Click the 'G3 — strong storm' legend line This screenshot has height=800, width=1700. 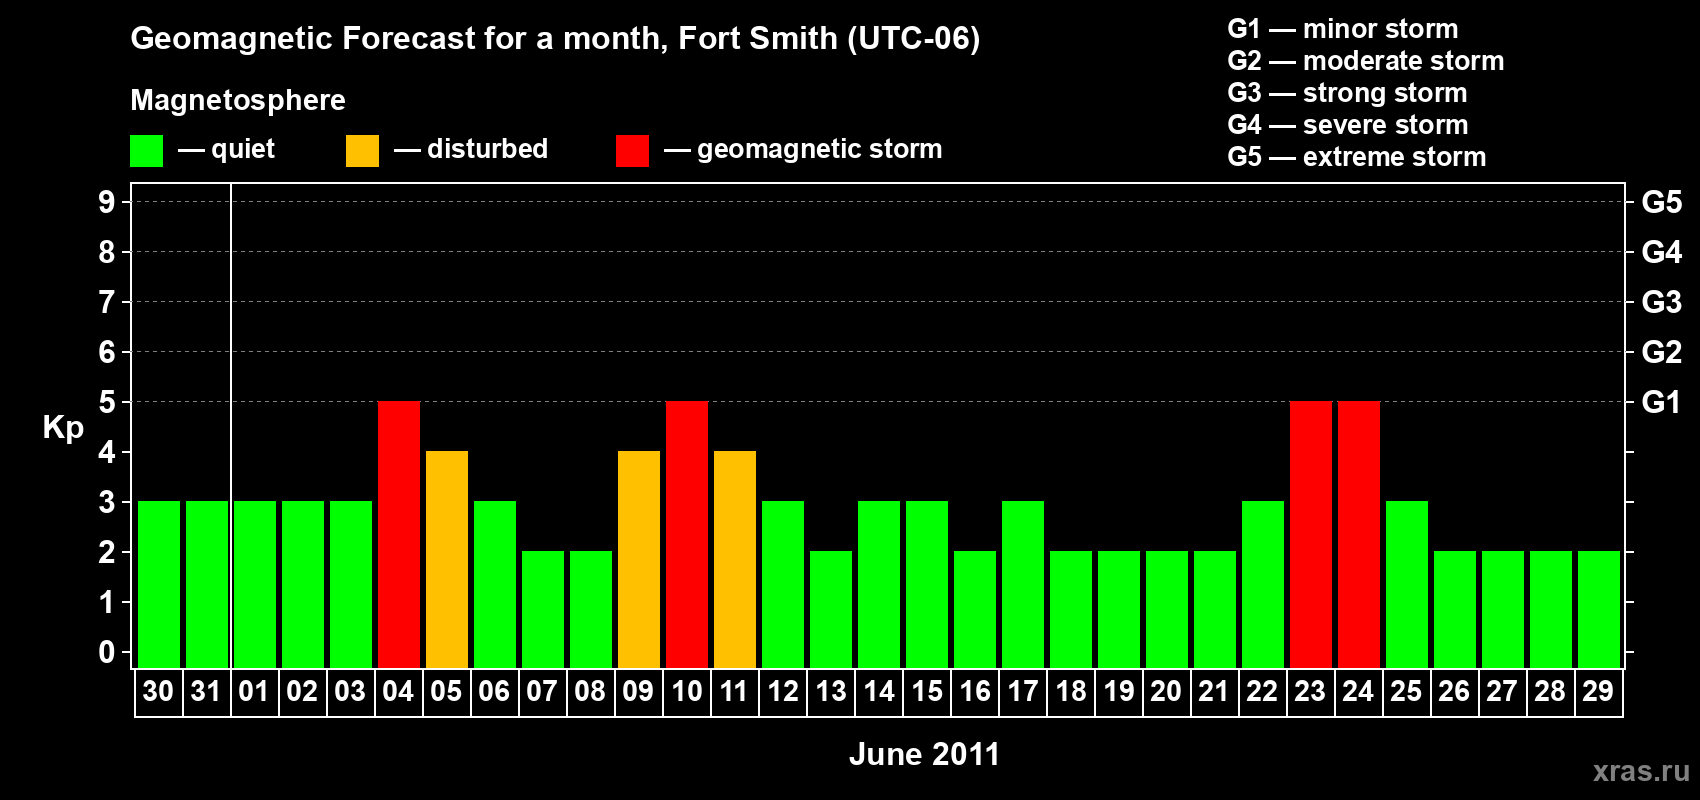click(1347, 93)
